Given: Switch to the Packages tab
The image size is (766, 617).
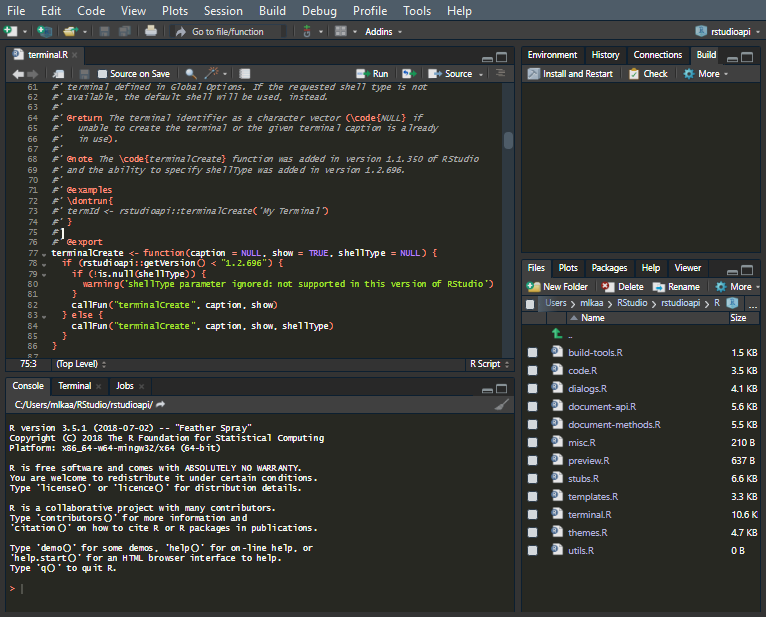Looking at the screenshot, I should click(609, 268).
